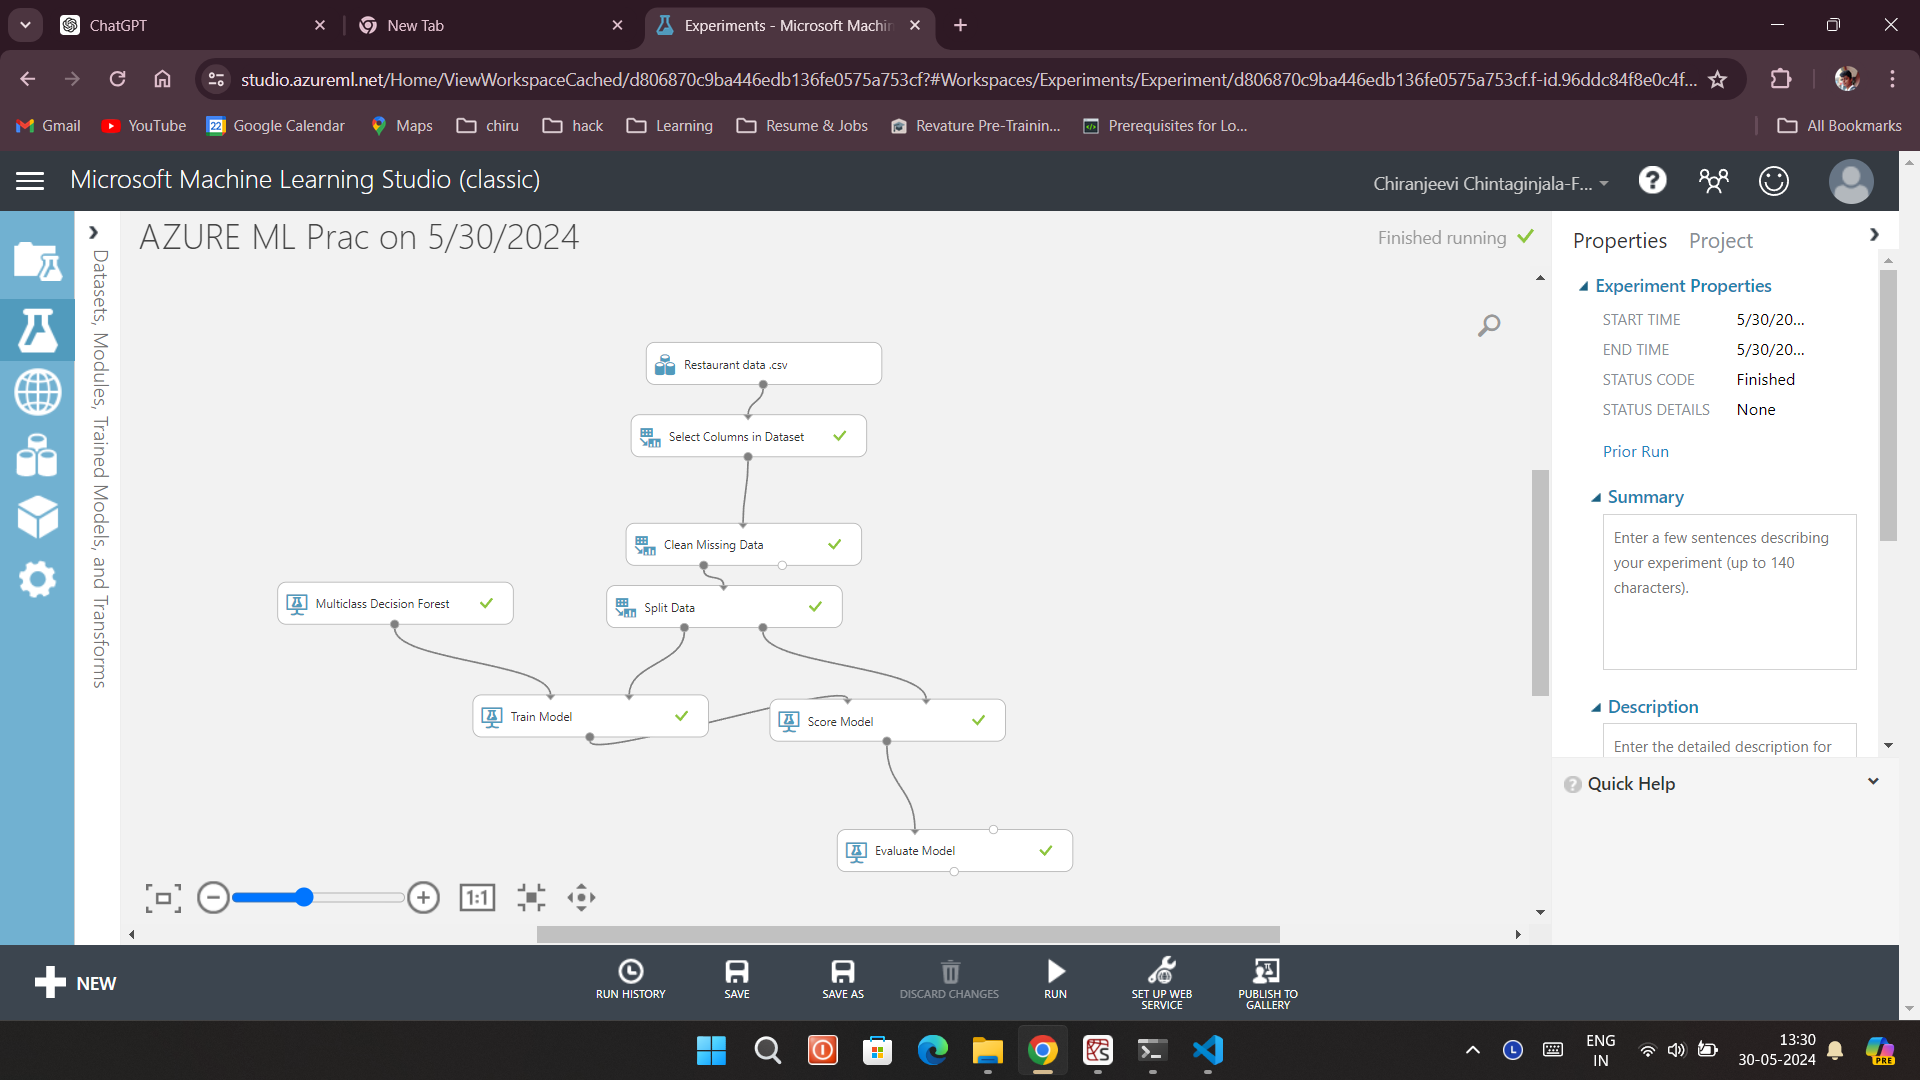Image resolution: width=1920 pixels, height=1080 pixels.
Task: Open the user account avatar
Action: point(1850,182)
